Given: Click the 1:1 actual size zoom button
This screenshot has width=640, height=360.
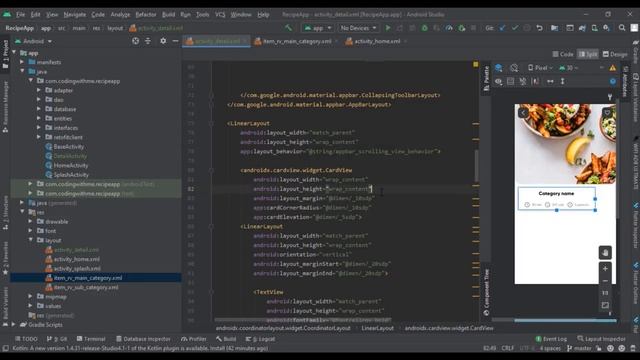Looking at the screenshot, I should click(x=605, y=293).
